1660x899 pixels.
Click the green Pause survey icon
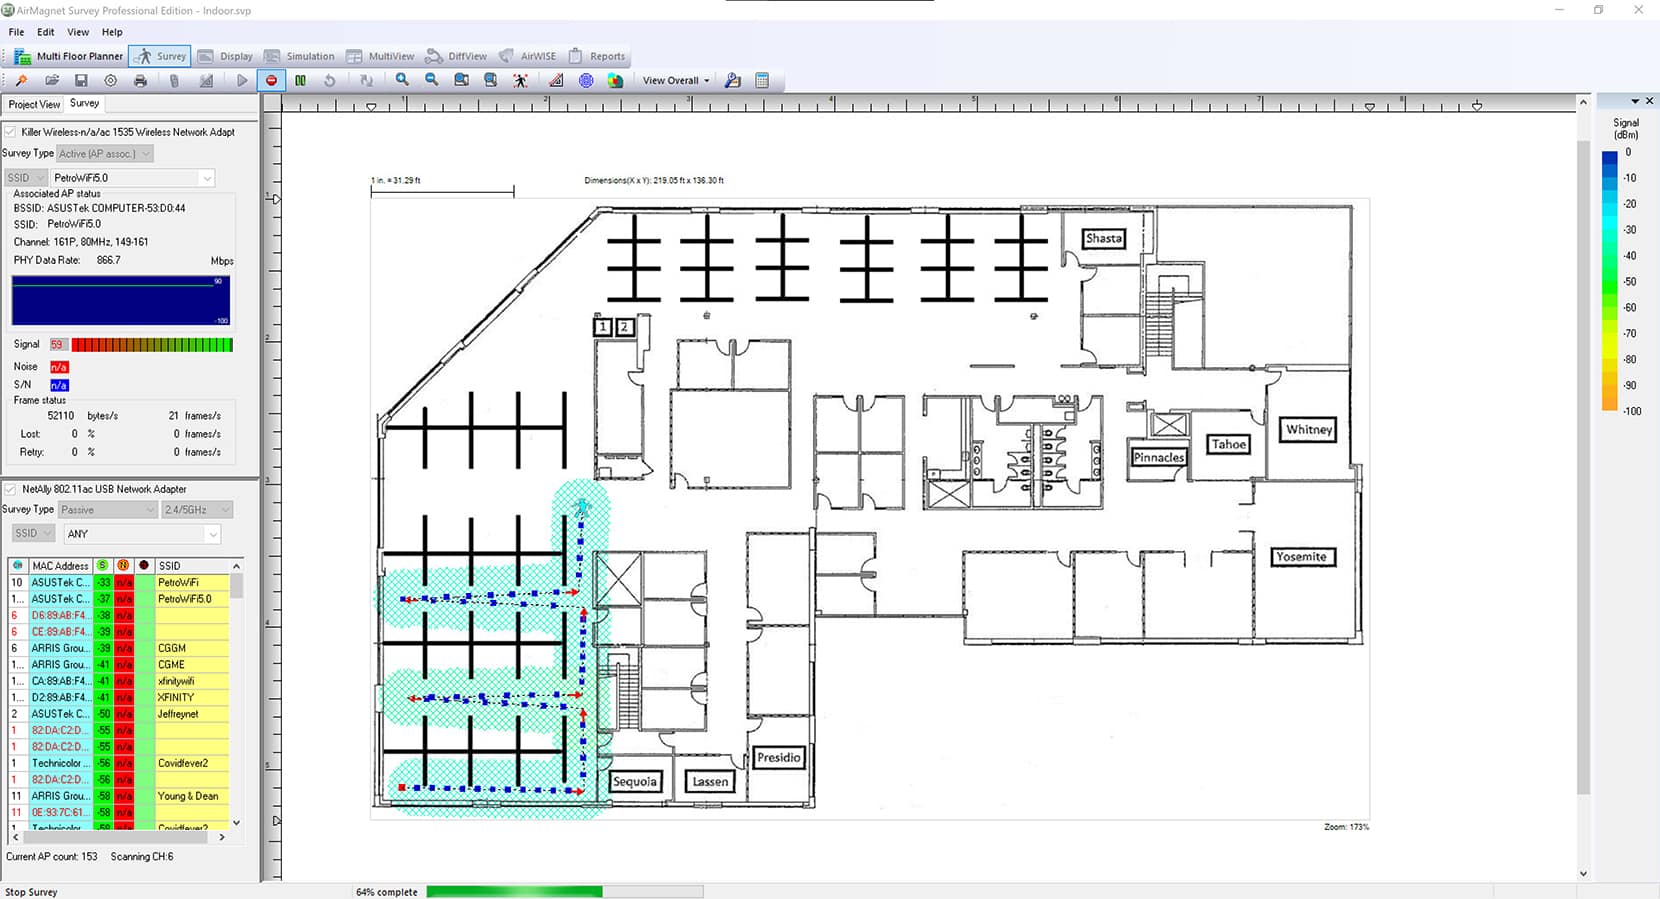click(300, 80)
